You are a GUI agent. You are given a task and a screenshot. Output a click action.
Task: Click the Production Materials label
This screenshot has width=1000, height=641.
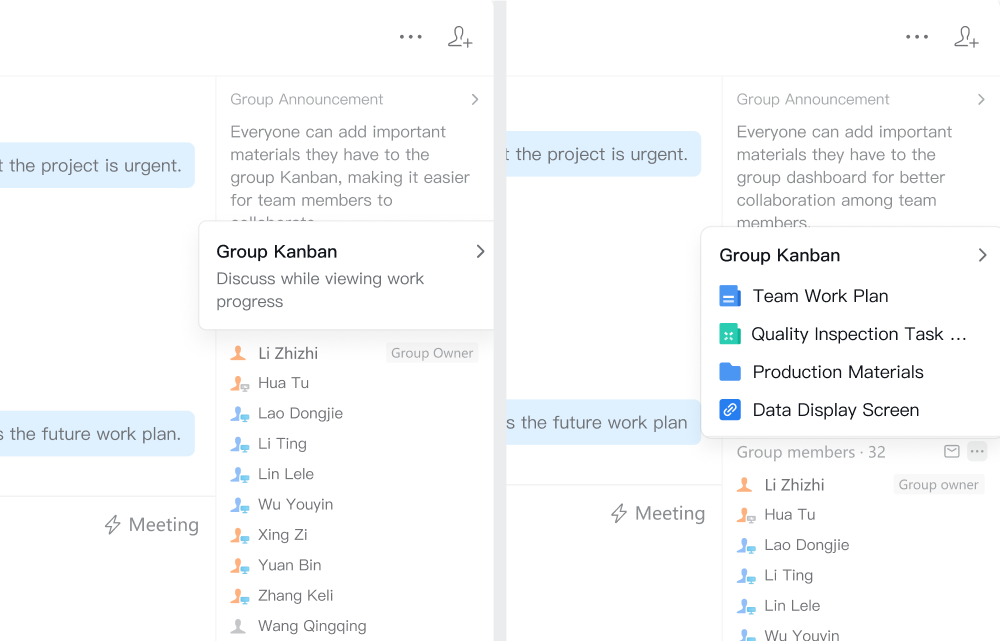pyautogui.click(x=838, y=372)
